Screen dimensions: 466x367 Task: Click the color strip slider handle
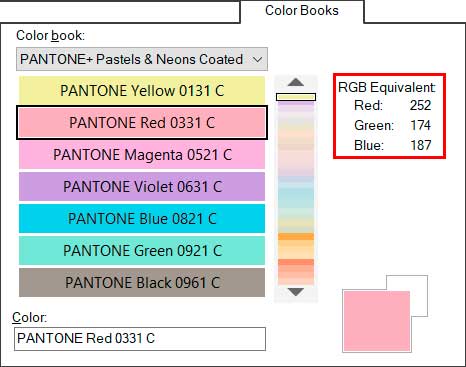coord(296,97)
